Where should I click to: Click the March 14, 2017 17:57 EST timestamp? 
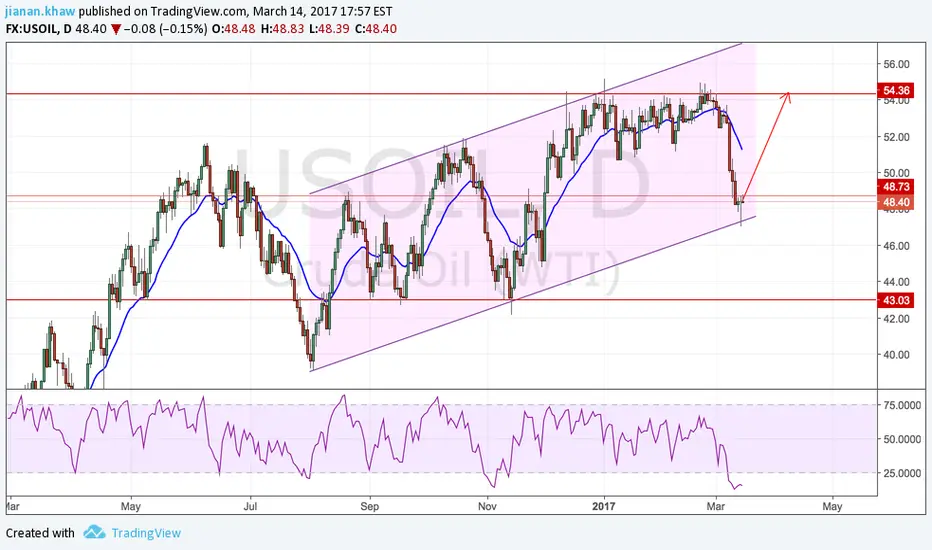pos(322,11)
